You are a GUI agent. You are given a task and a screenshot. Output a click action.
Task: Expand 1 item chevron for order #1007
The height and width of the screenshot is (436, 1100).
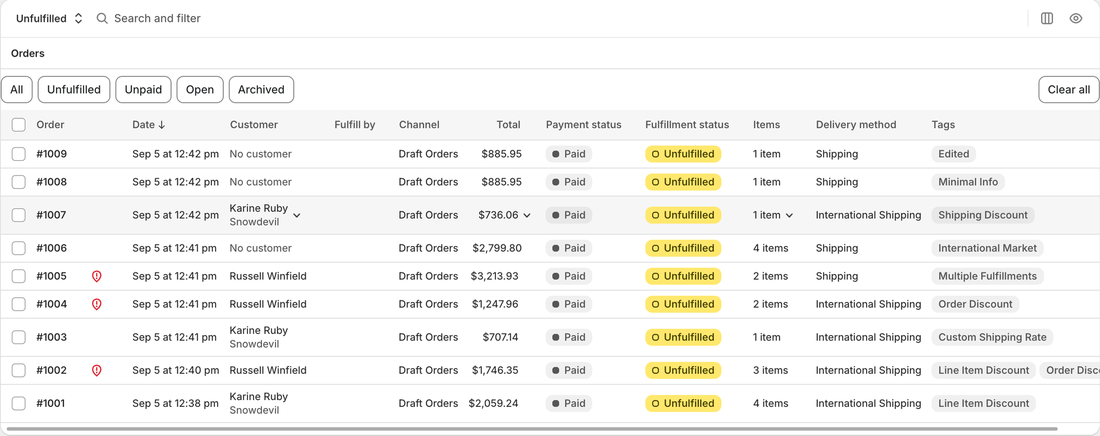tap(789, 216)
